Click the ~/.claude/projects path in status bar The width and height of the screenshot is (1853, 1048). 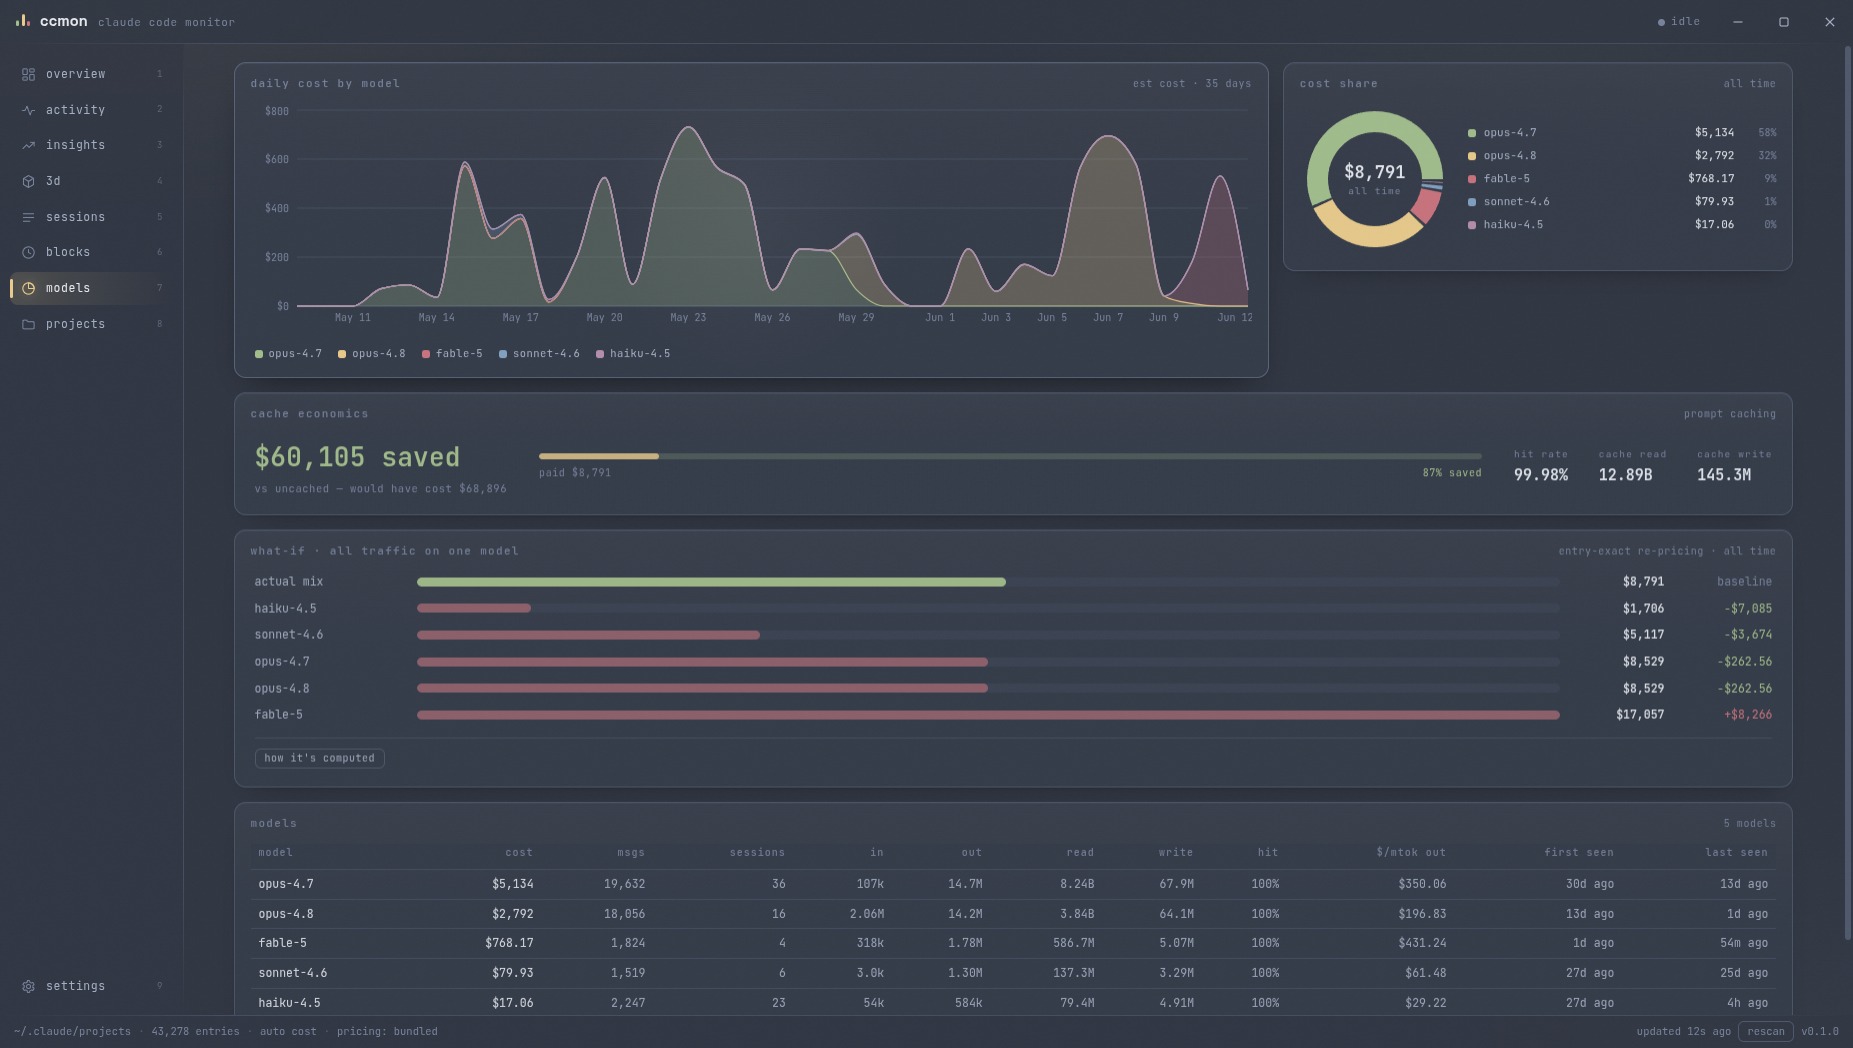[72, 1032]
